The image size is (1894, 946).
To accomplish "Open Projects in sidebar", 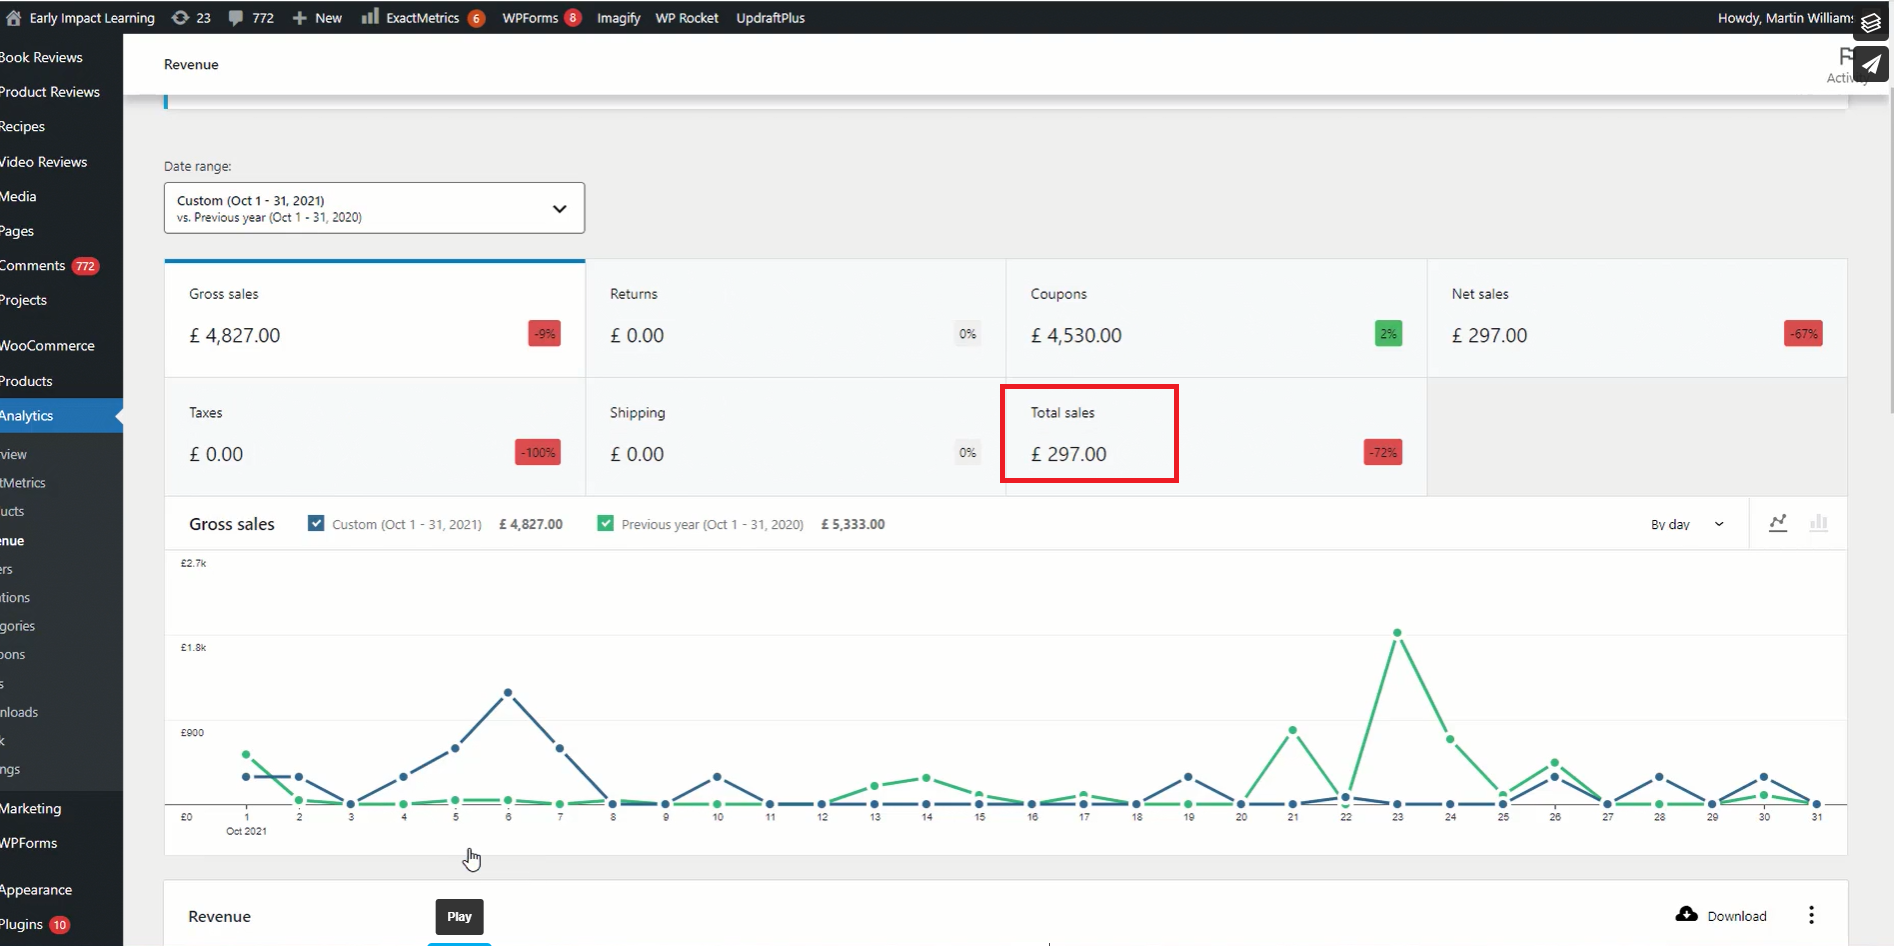I will tap(24, 300).
